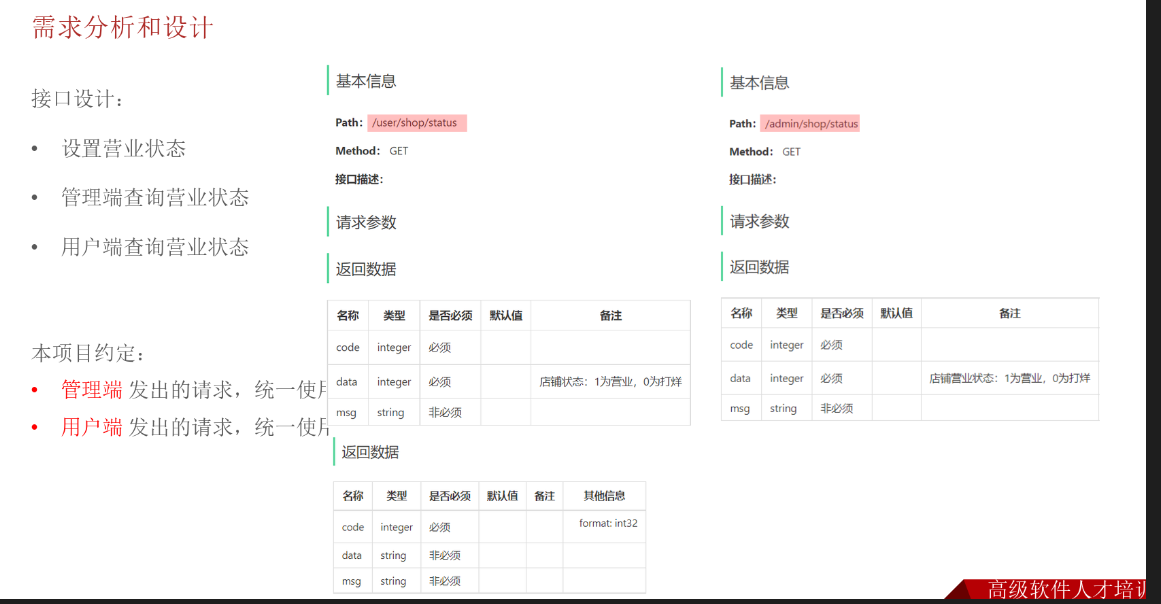Click the msg cell in the admin table

(x=740, y=408)
